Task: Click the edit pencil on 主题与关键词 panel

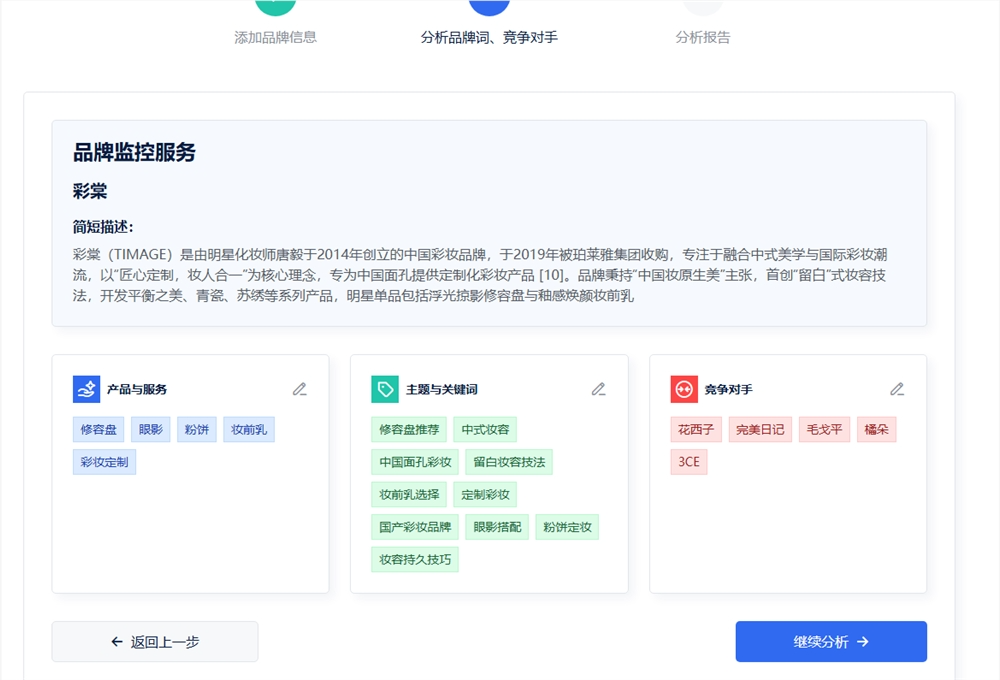Action: coord(599,389)
